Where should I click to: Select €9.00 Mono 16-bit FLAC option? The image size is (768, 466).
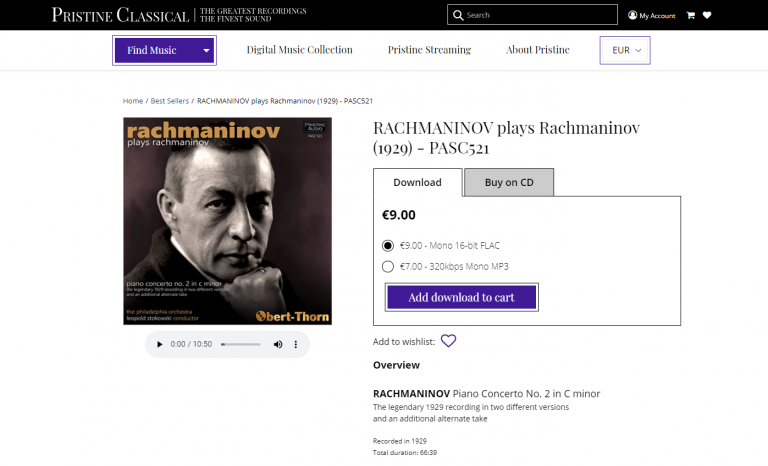pos(388,245)
